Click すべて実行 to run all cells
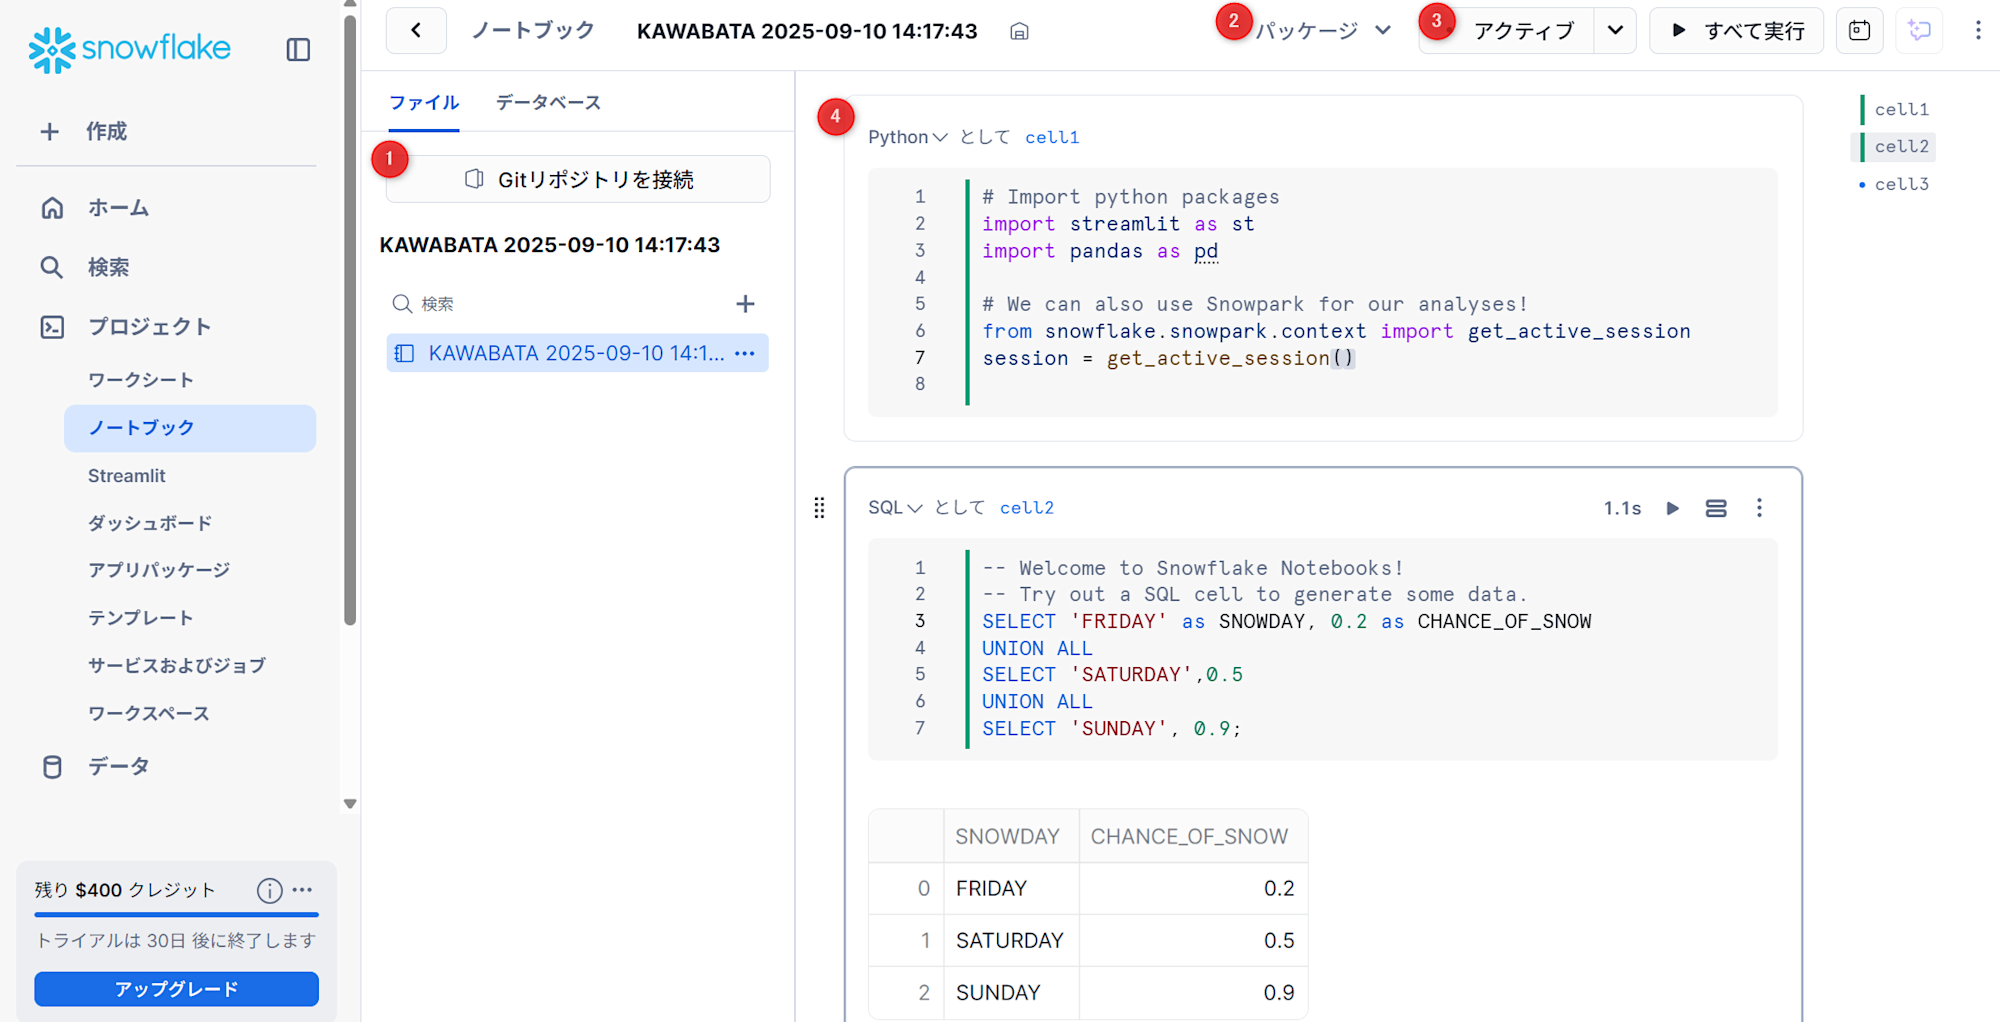Viewport: 2000px width, 1022px height. pos(1737,31)
